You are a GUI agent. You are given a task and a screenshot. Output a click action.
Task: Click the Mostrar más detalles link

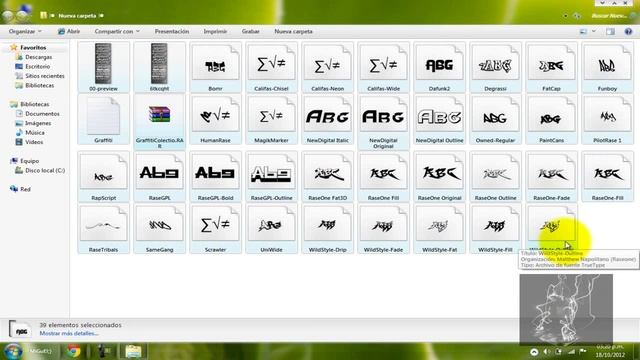[x=69, y=333]
